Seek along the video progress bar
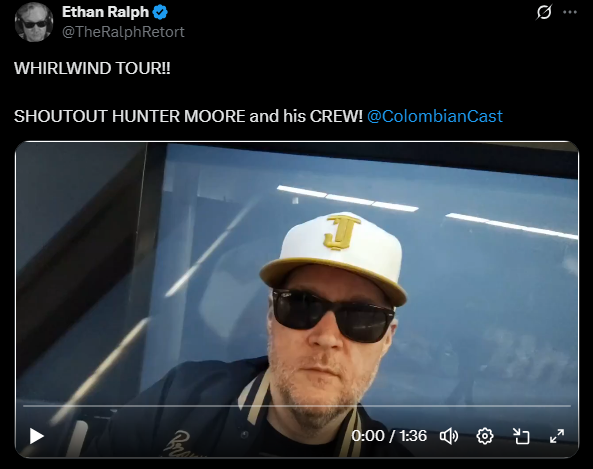The height and width of the screenshot is (469, 593). [297, 406]
